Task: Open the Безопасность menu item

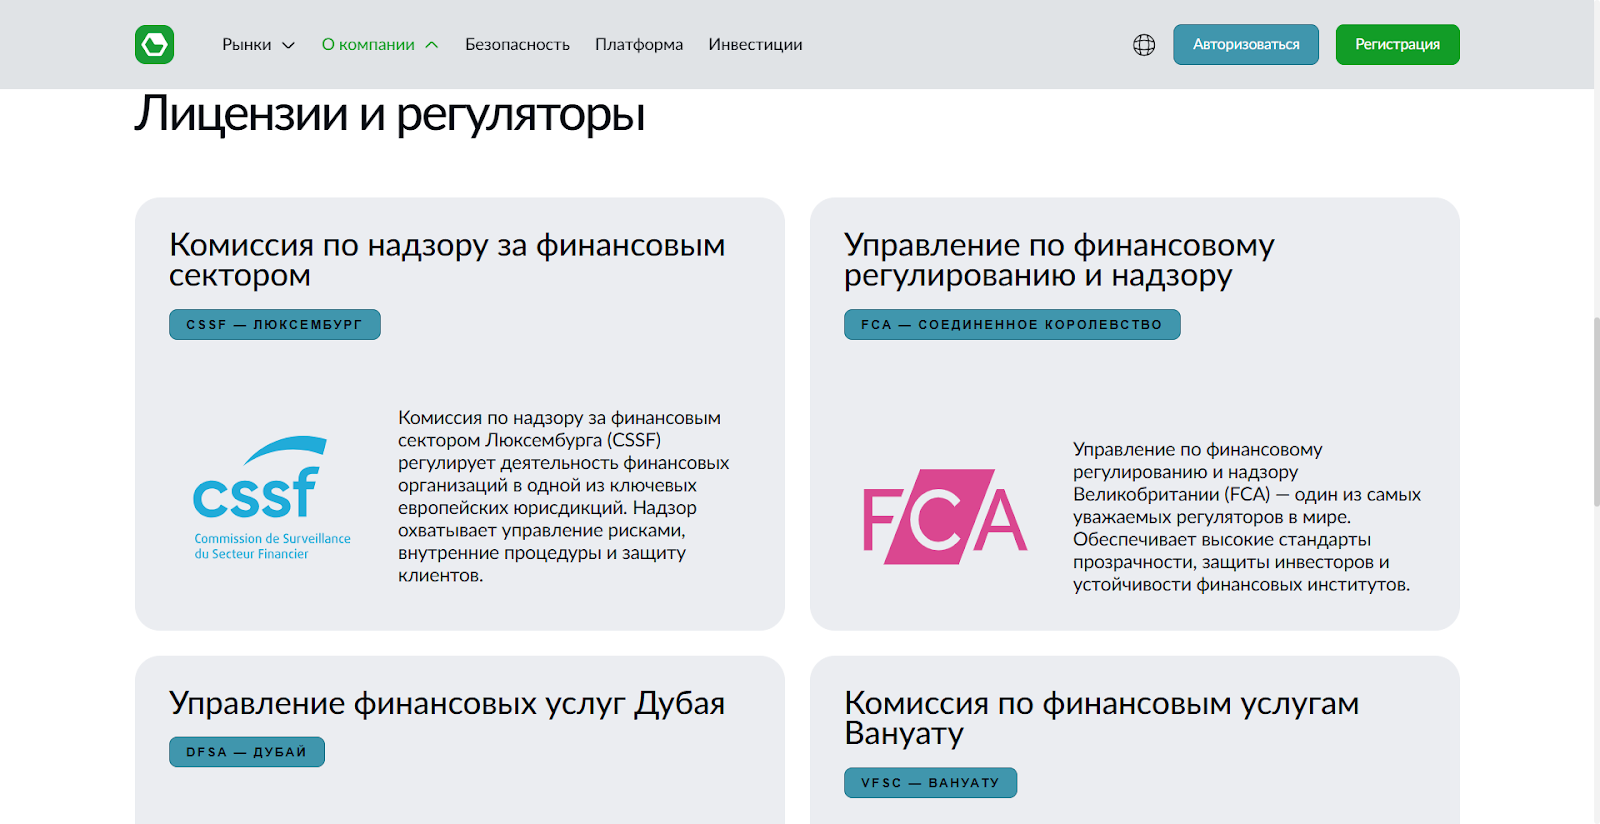Action: coord(517,45)
